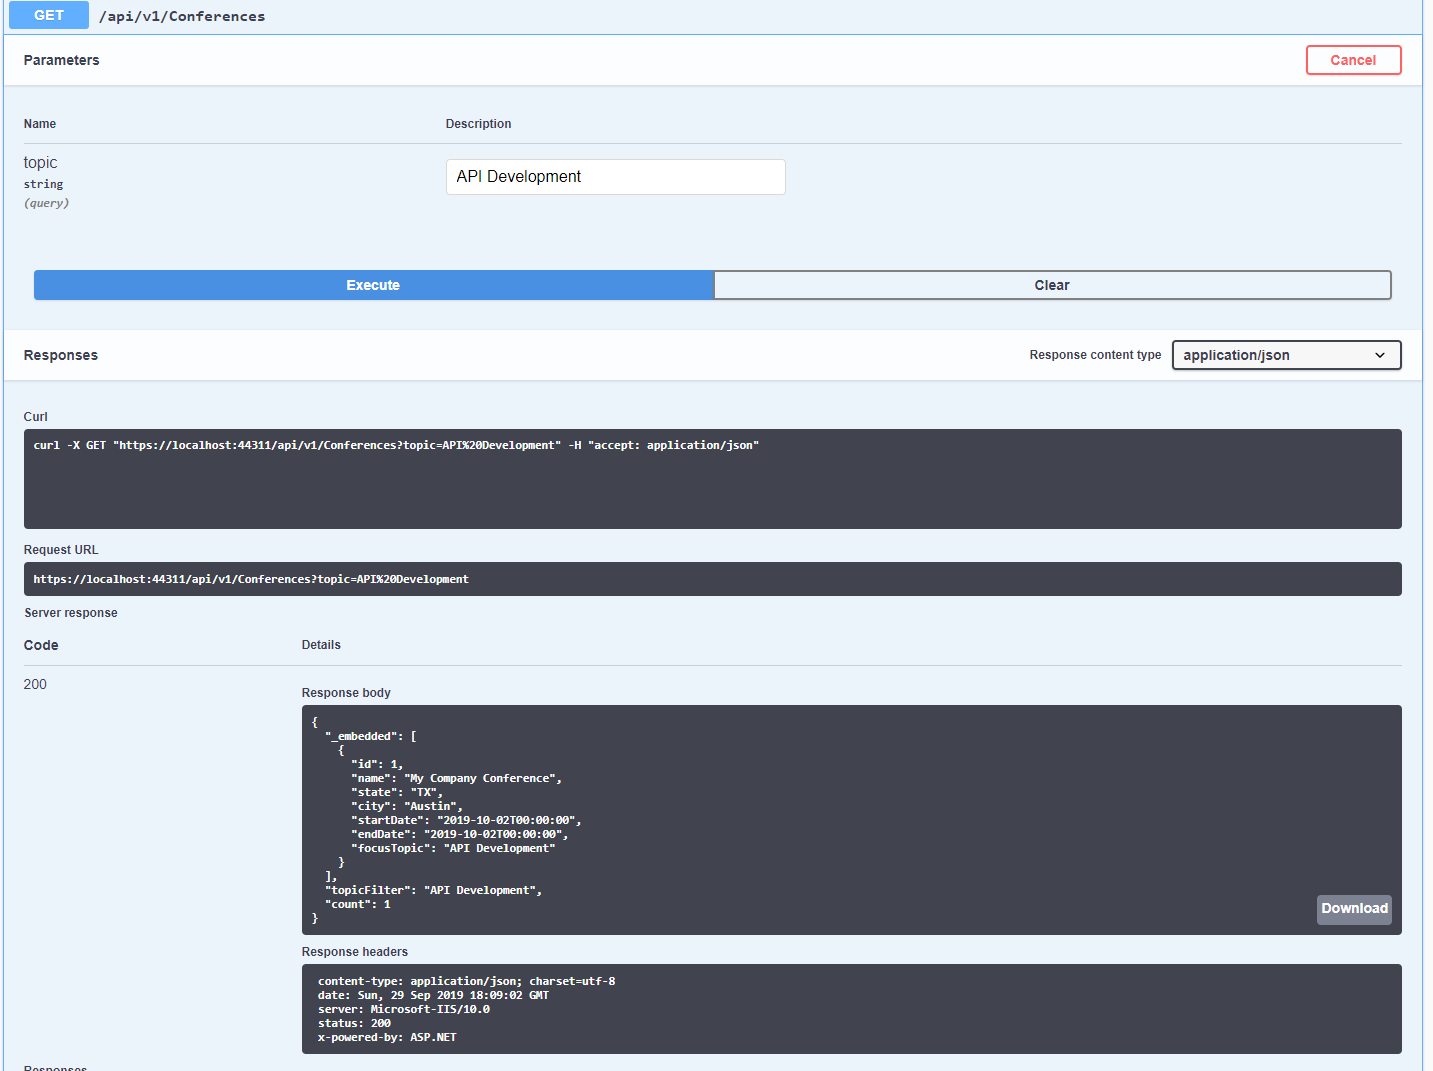
Task: Collapse the GET /api/v1/Conferences operation
Action: [x=712, y=16]
